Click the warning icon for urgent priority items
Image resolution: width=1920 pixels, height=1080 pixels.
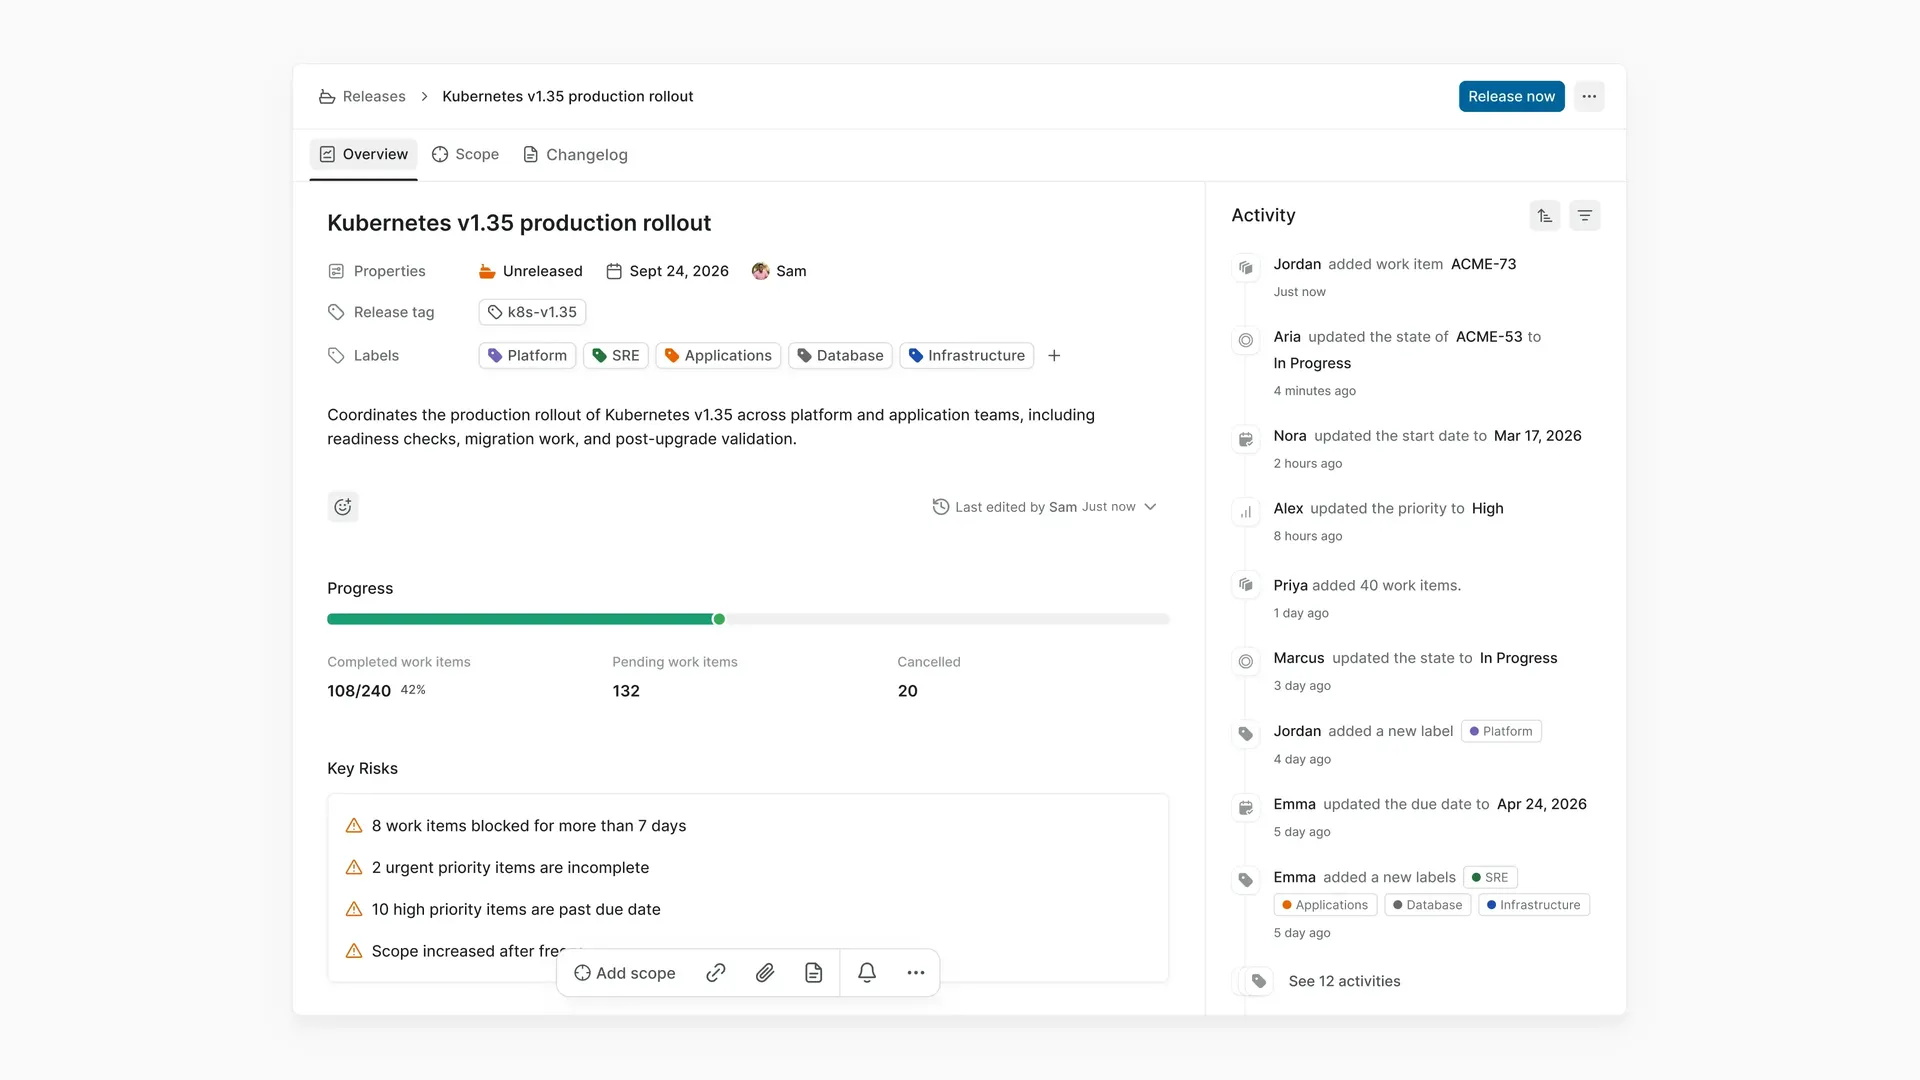click(354, 868)
